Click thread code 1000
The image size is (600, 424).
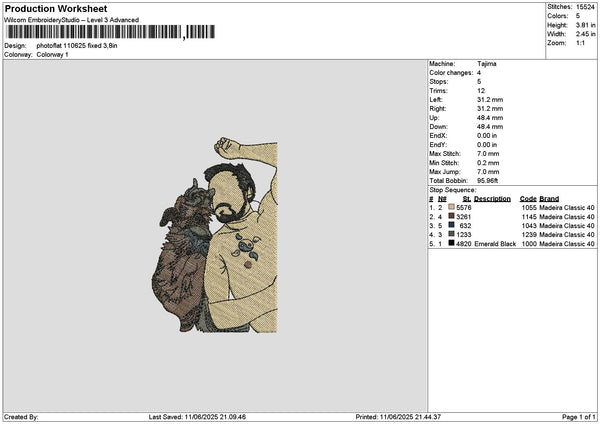(x=529, y=244)
